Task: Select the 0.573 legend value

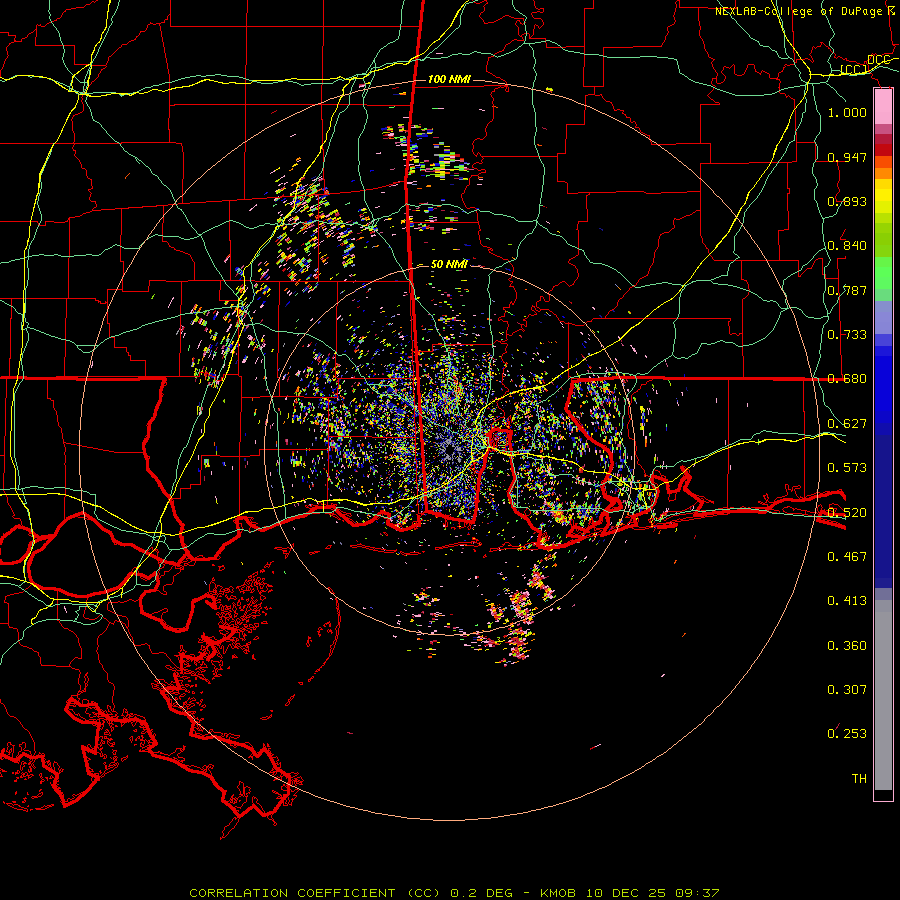Action: pyautogui.click(x=847, y=468)
